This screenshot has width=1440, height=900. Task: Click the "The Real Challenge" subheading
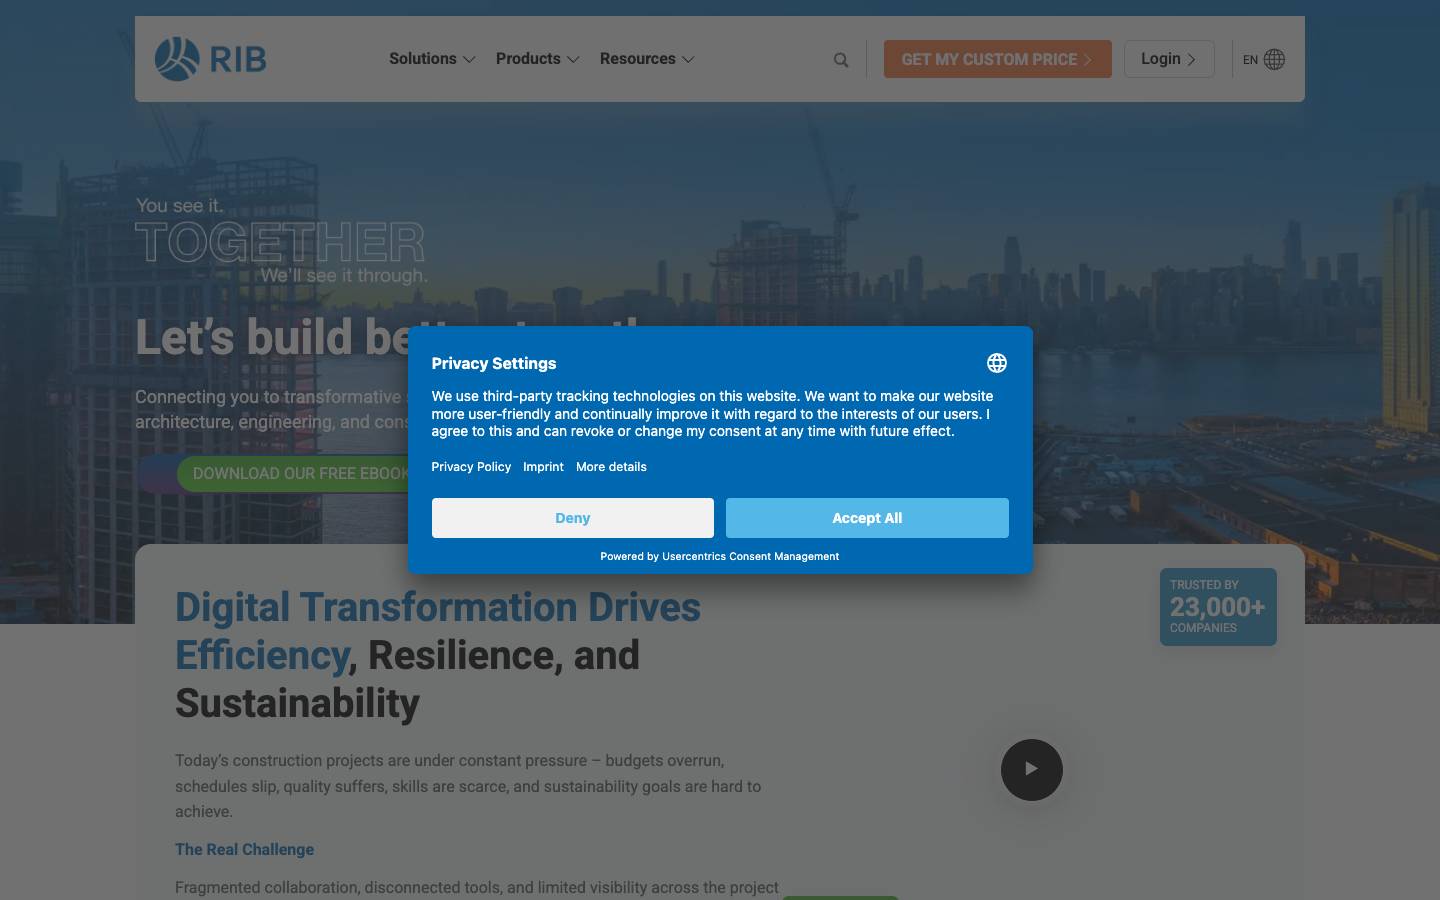point(244,849)
